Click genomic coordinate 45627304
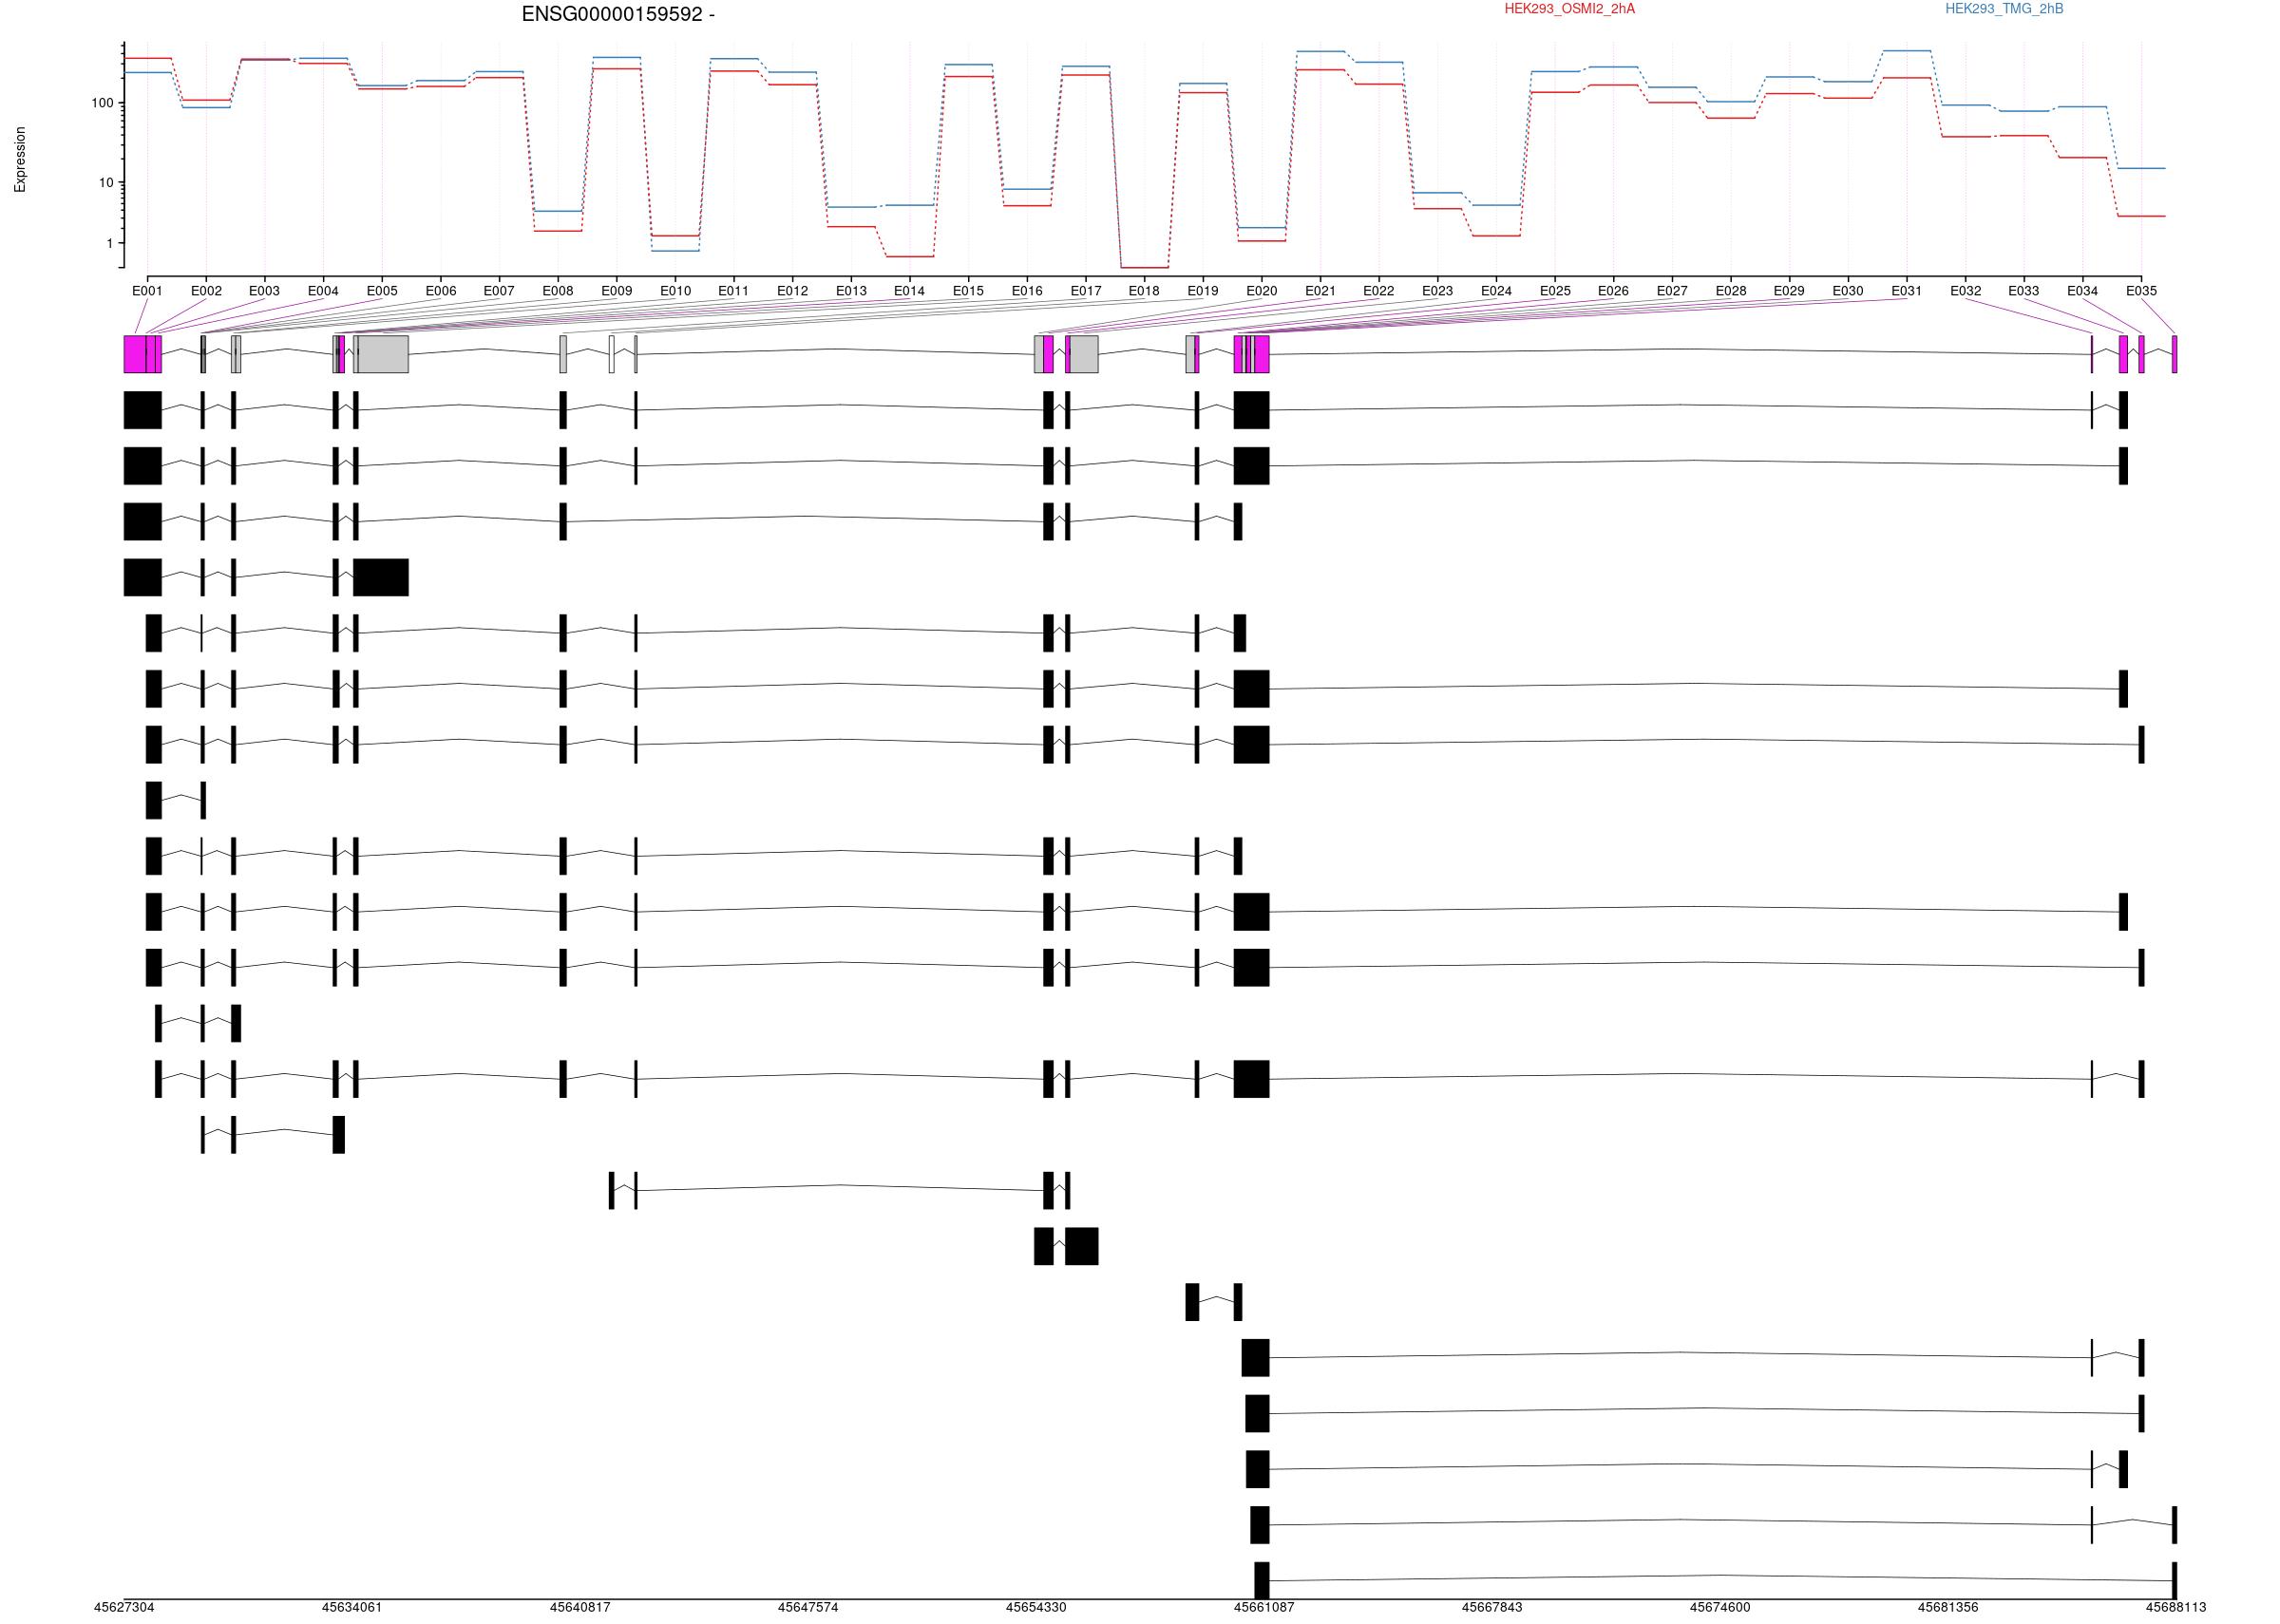This screenshot has width=2280, height=1624. pyautogui.click(x=124, y=1608)
